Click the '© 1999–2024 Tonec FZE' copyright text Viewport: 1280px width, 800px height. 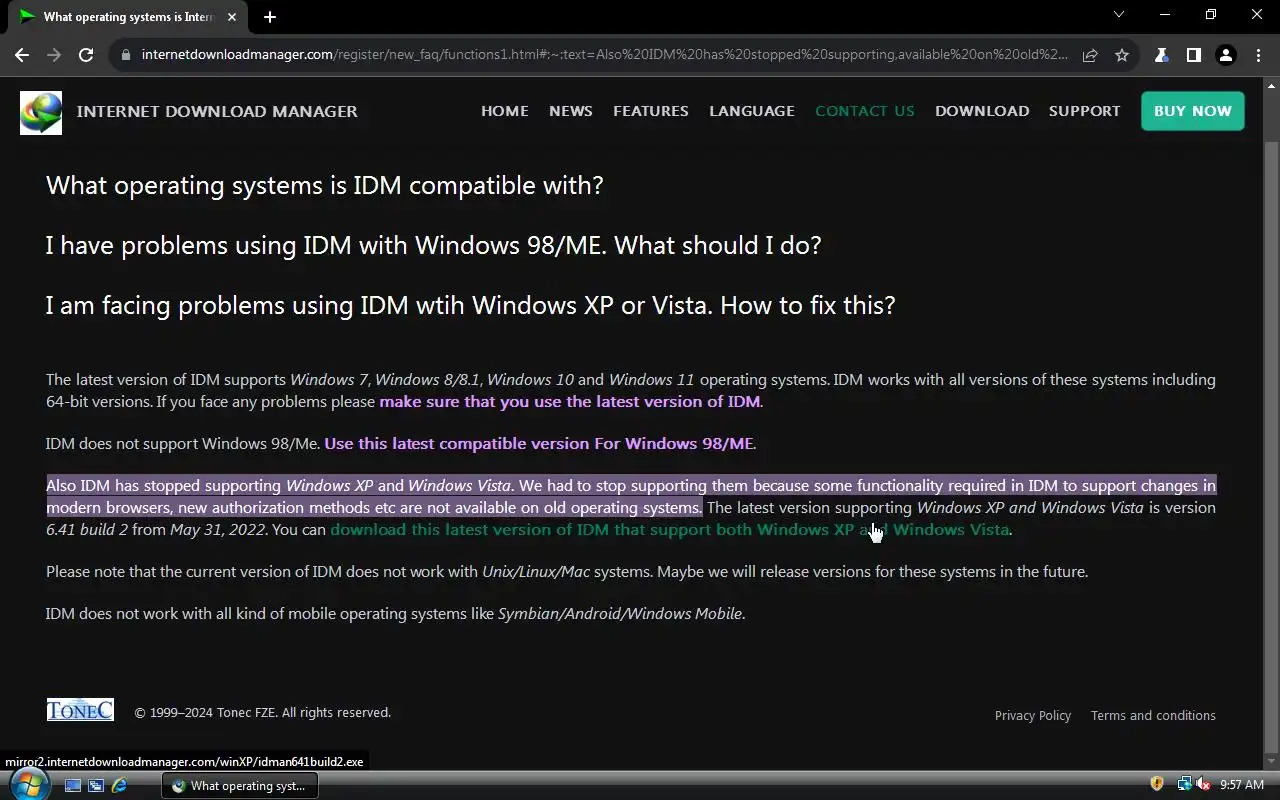(x=263, y=713)
